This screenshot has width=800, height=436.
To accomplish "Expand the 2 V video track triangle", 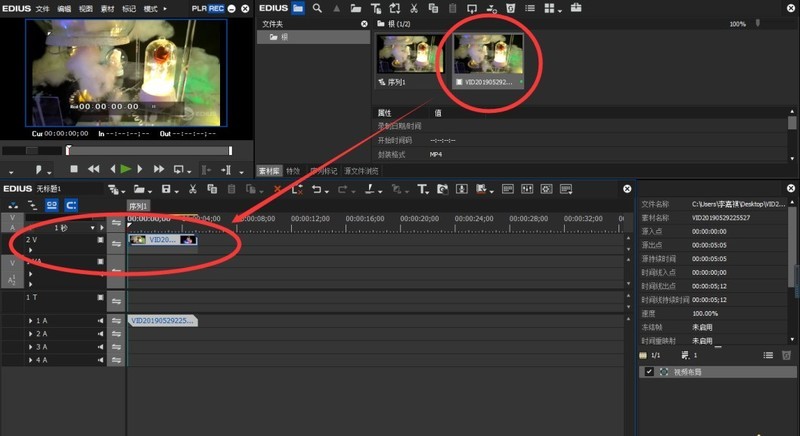I will pyautogui.click(x=30, y=250).
